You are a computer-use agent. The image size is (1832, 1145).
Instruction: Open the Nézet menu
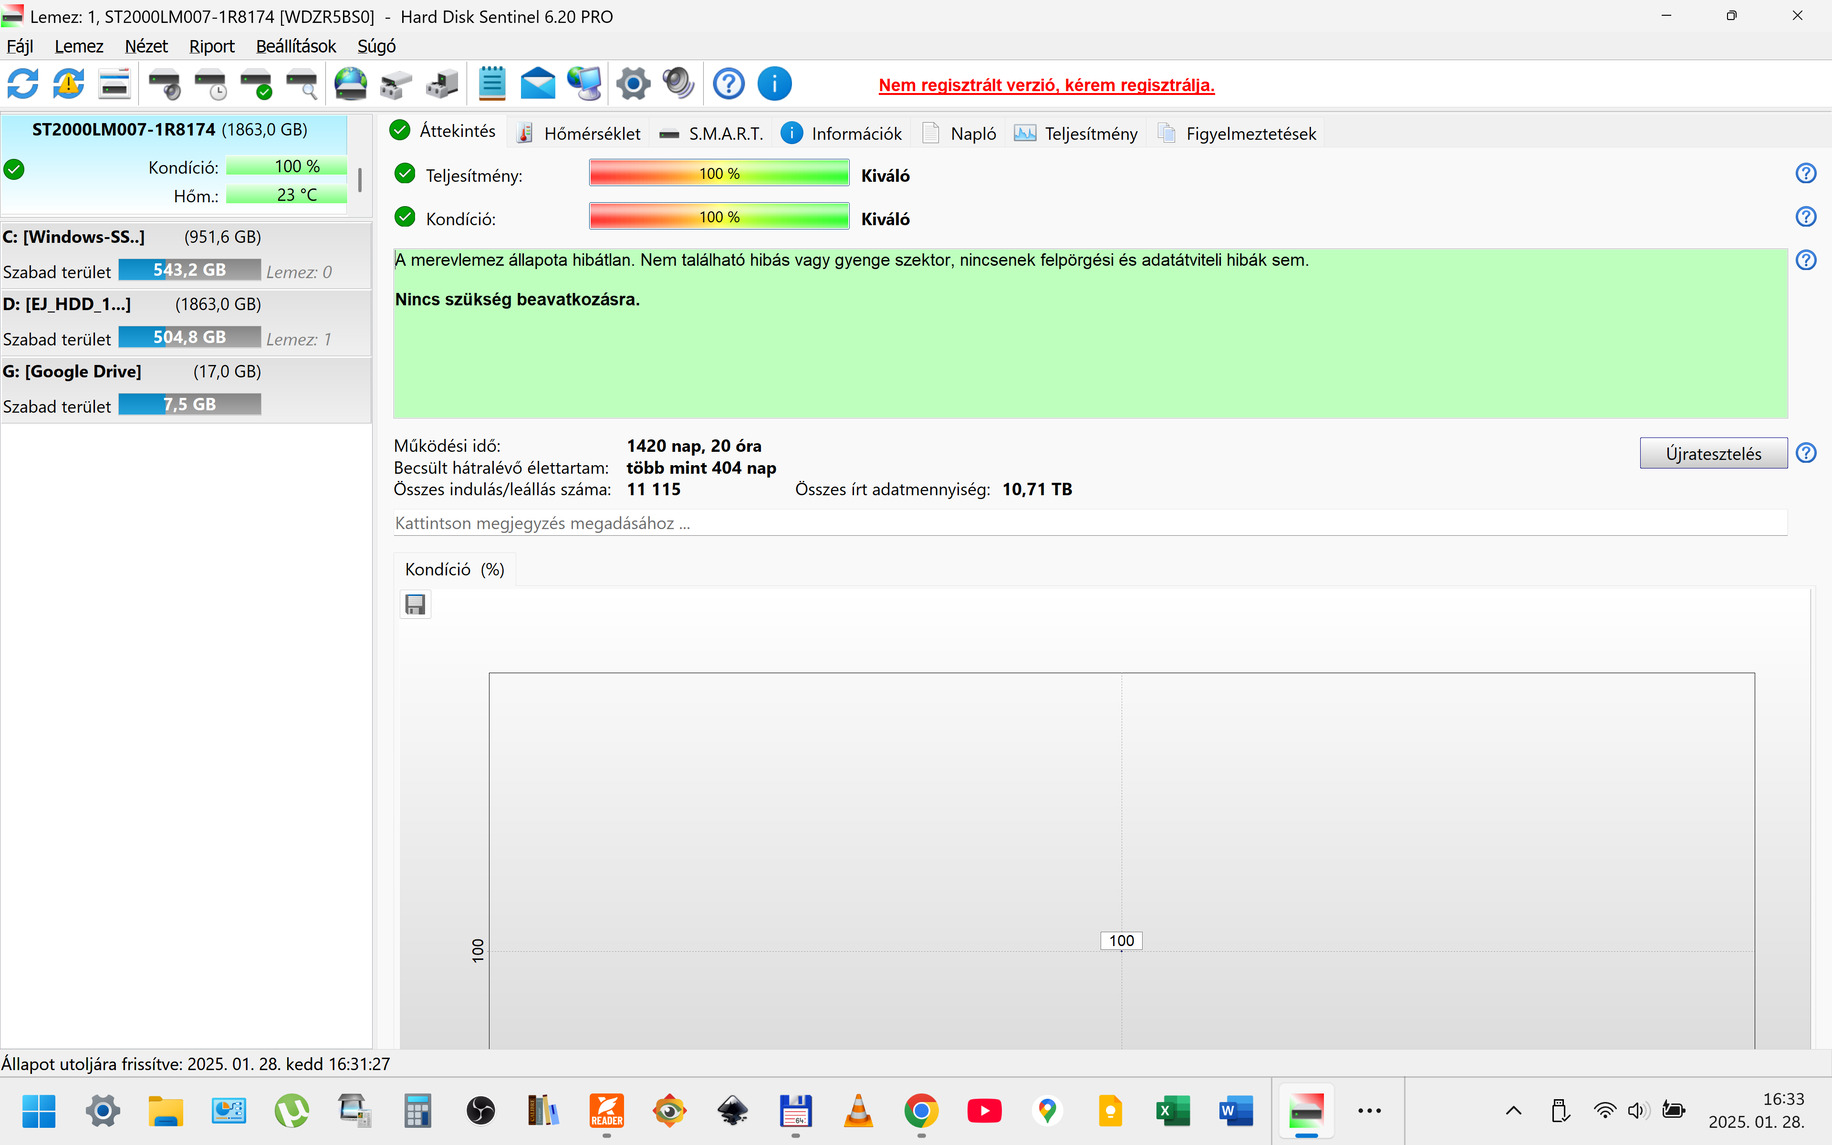[146, 46]
